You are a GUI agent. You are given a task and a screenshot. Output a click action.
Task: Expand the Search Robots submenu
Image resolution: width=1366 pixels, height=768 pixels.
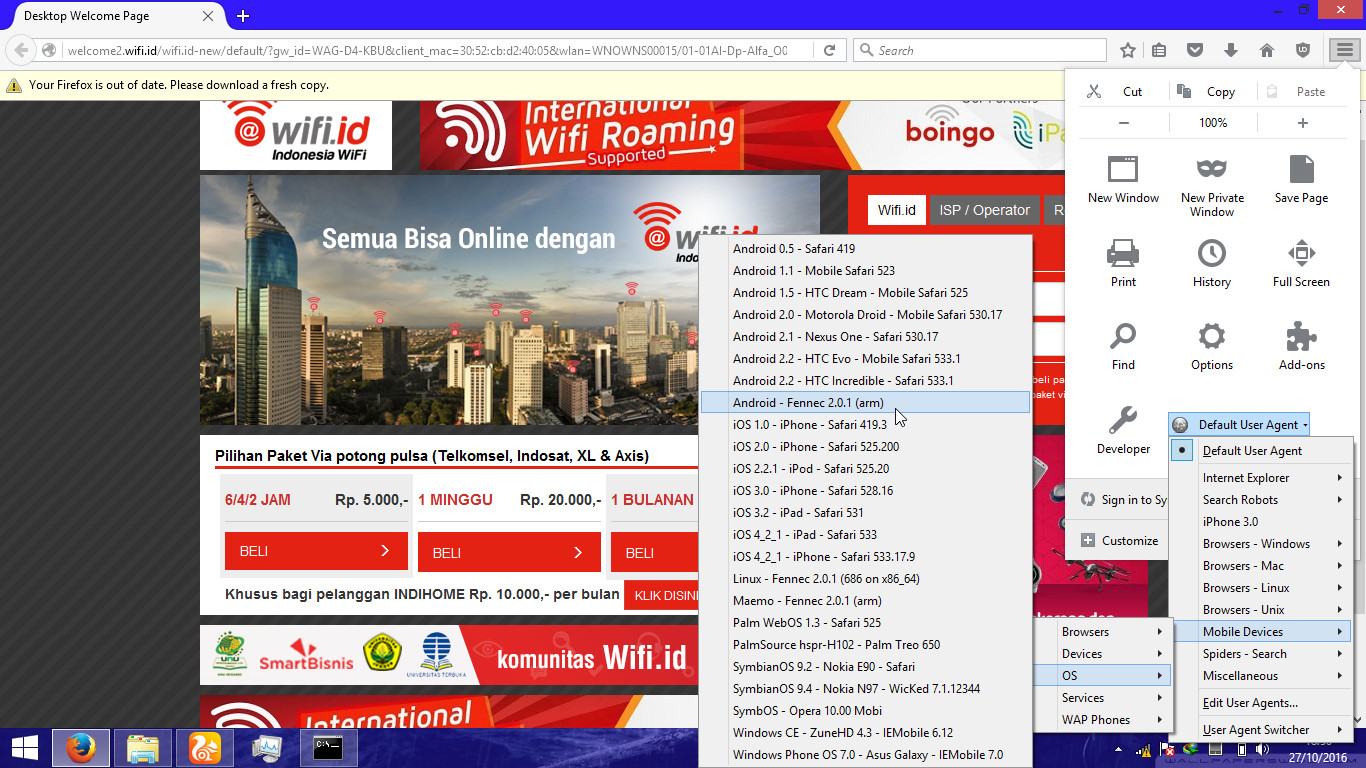pyautogui.click(x=1261, y=500)
